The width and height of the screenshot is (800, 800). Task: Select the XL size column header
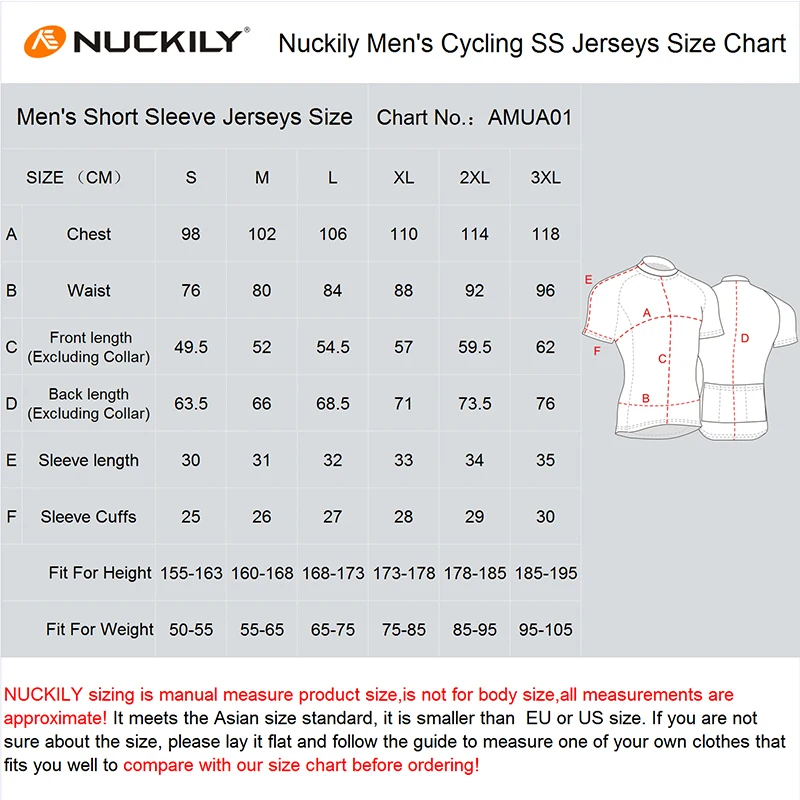tap(403, 178)
